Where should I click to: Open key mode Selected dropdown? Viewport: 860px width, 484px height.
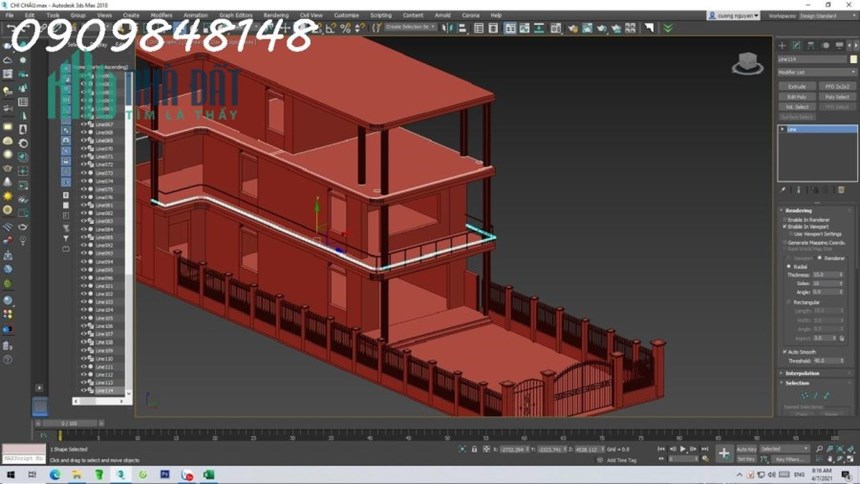(x=784, y=449)
